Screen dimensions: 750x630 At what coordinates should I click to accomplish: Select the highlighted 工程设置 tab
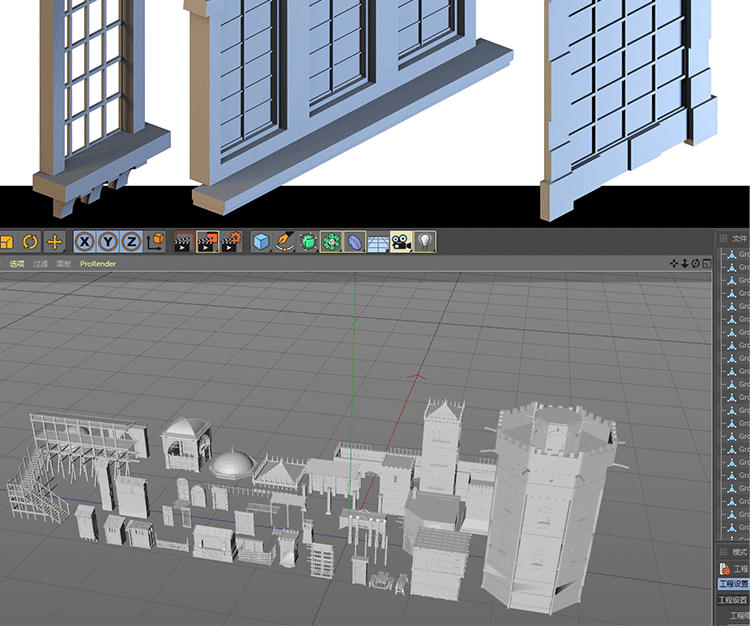[733, 584]
